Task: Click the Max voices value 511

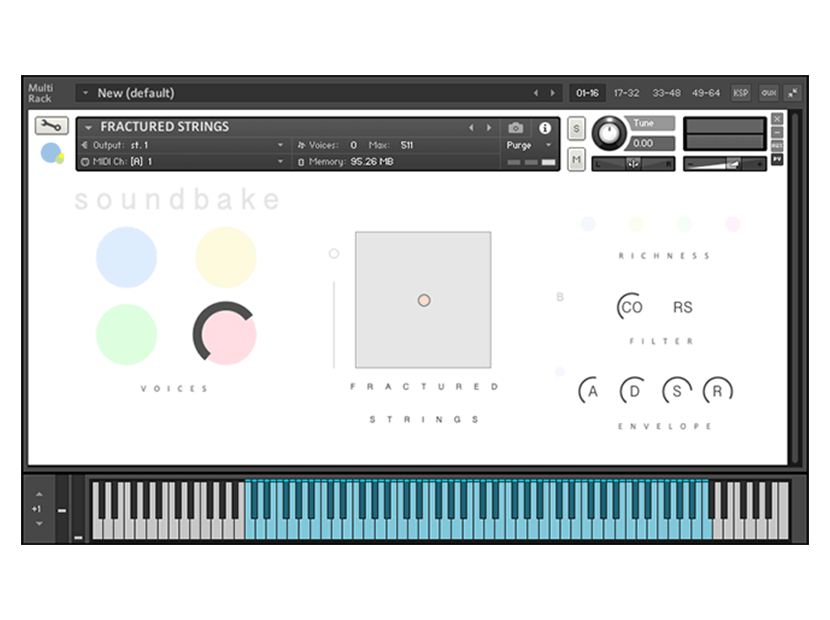Action: tap(407, 145)
